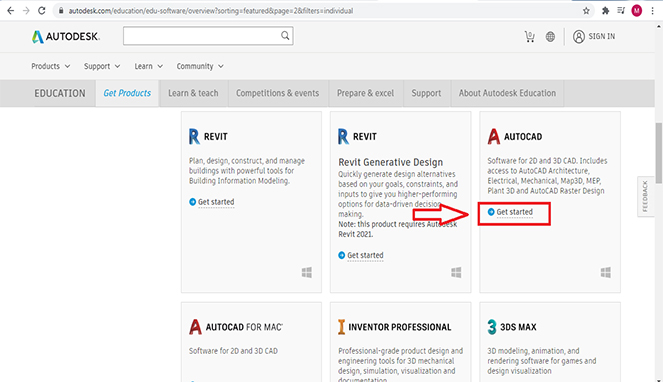Click the 'Revit Generative Design' title

(391, 162)
